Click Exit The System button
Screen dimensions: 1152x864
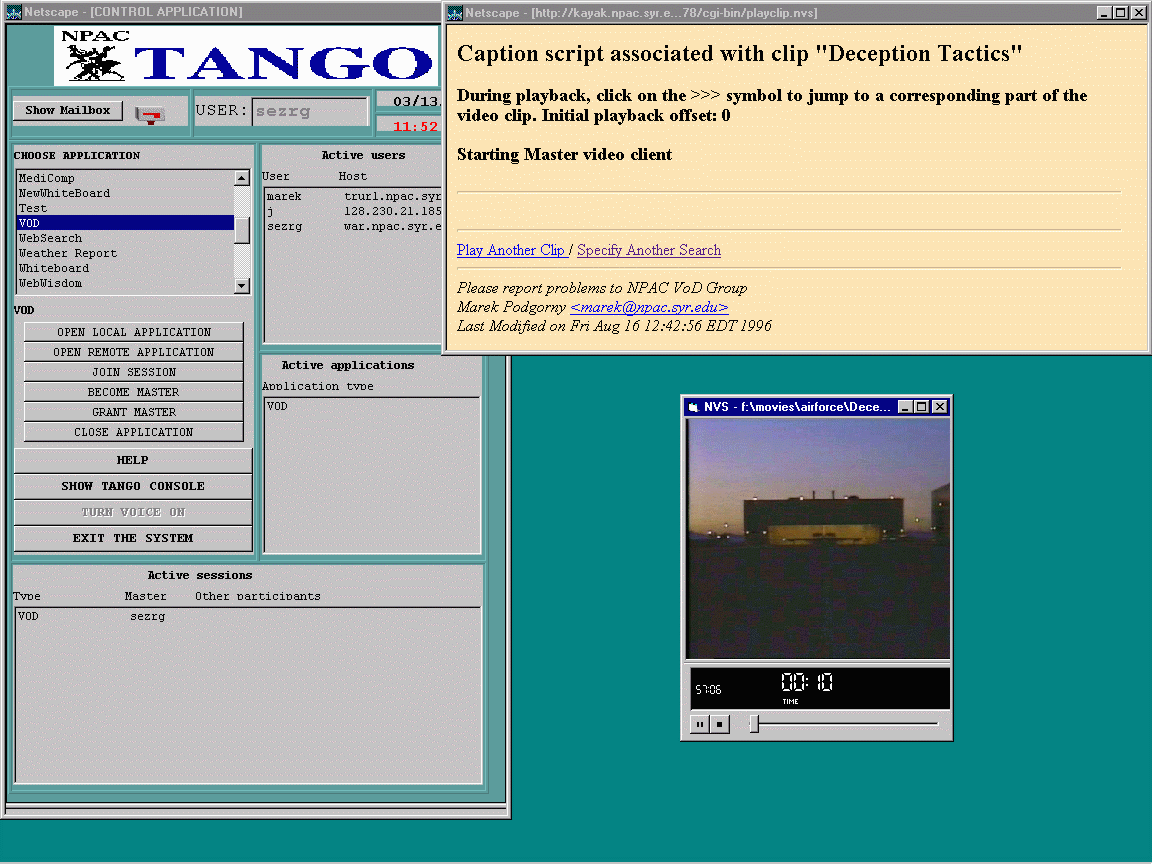tap(133, 538)
